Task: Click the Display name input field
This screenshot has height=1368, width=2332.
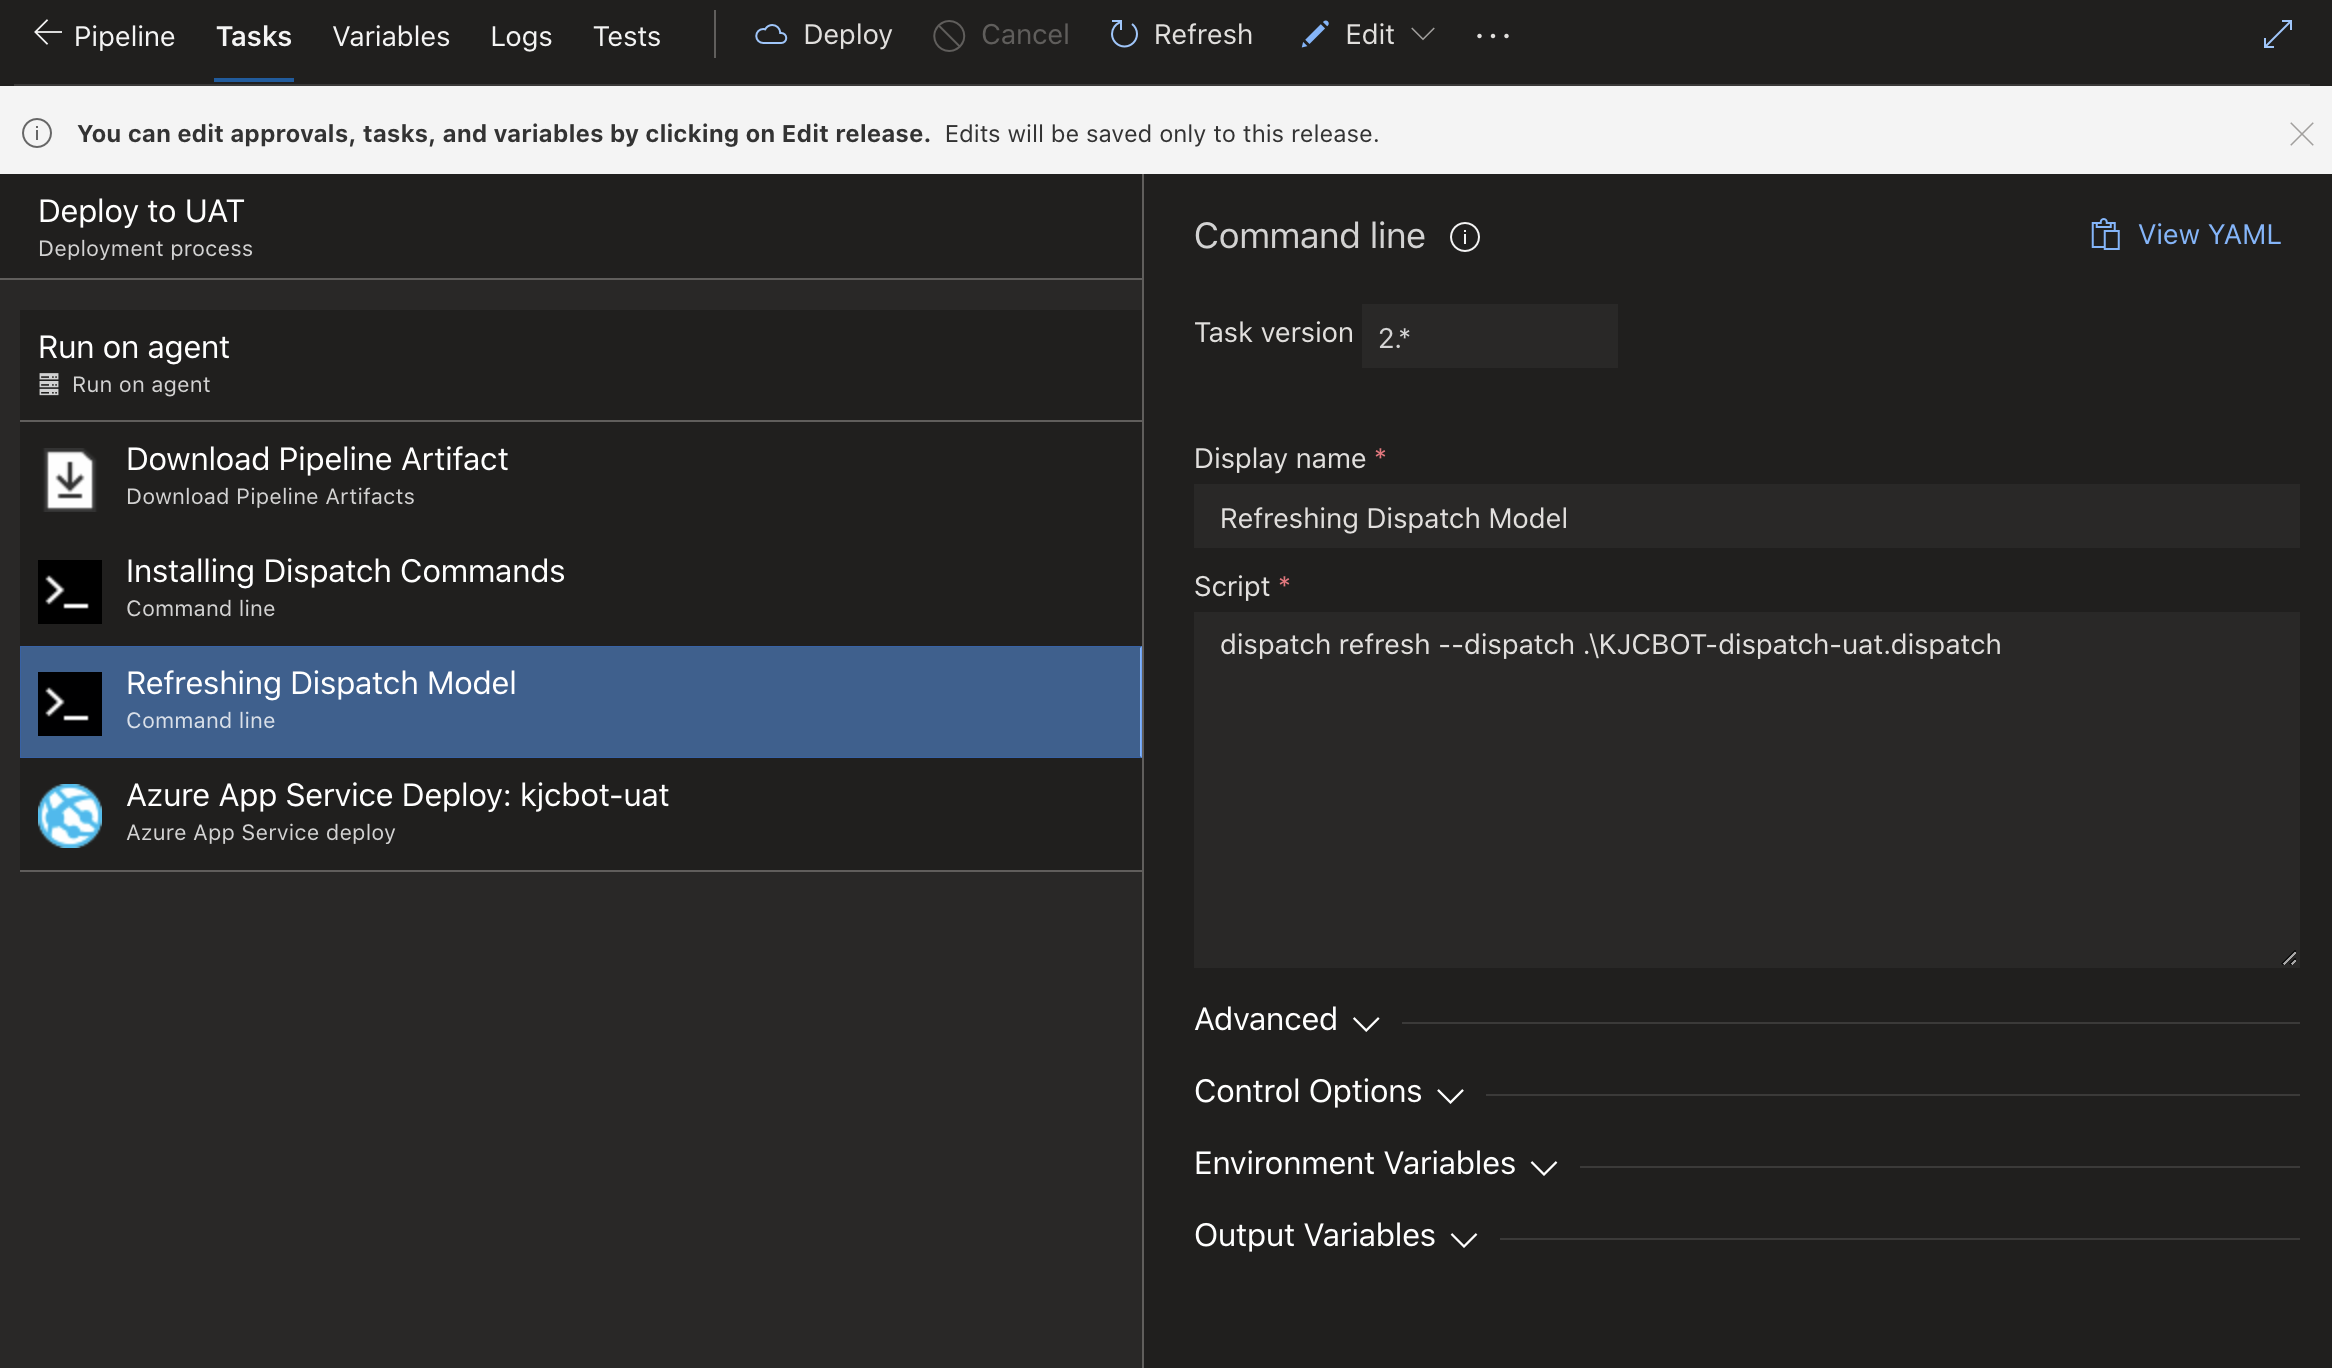Action: [x=1746, y=517]
